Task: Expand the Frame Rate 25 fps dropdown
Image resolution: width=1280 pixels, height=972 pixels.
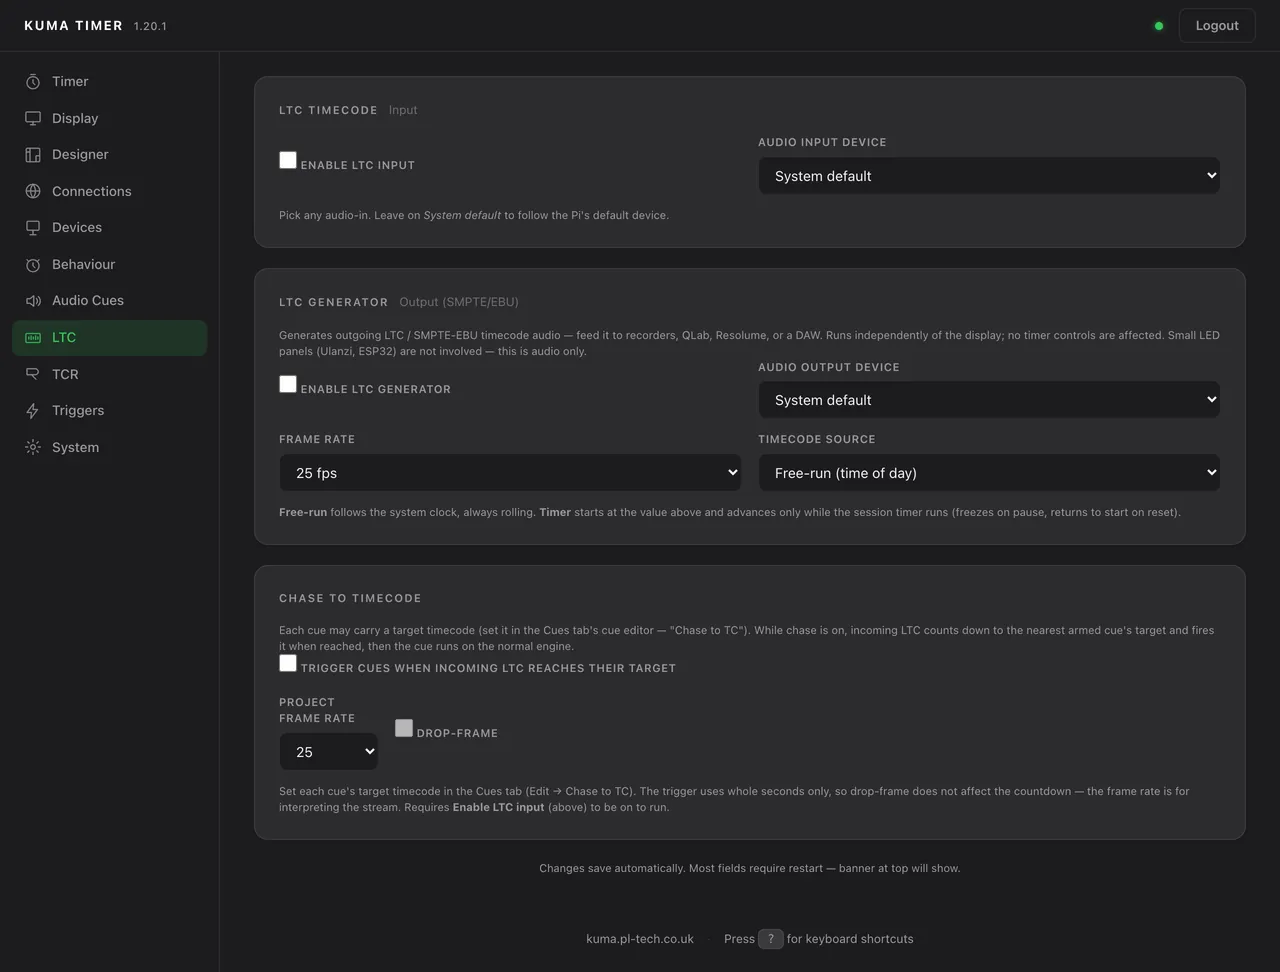Action: pyautogui.click(x=510, y=473)
